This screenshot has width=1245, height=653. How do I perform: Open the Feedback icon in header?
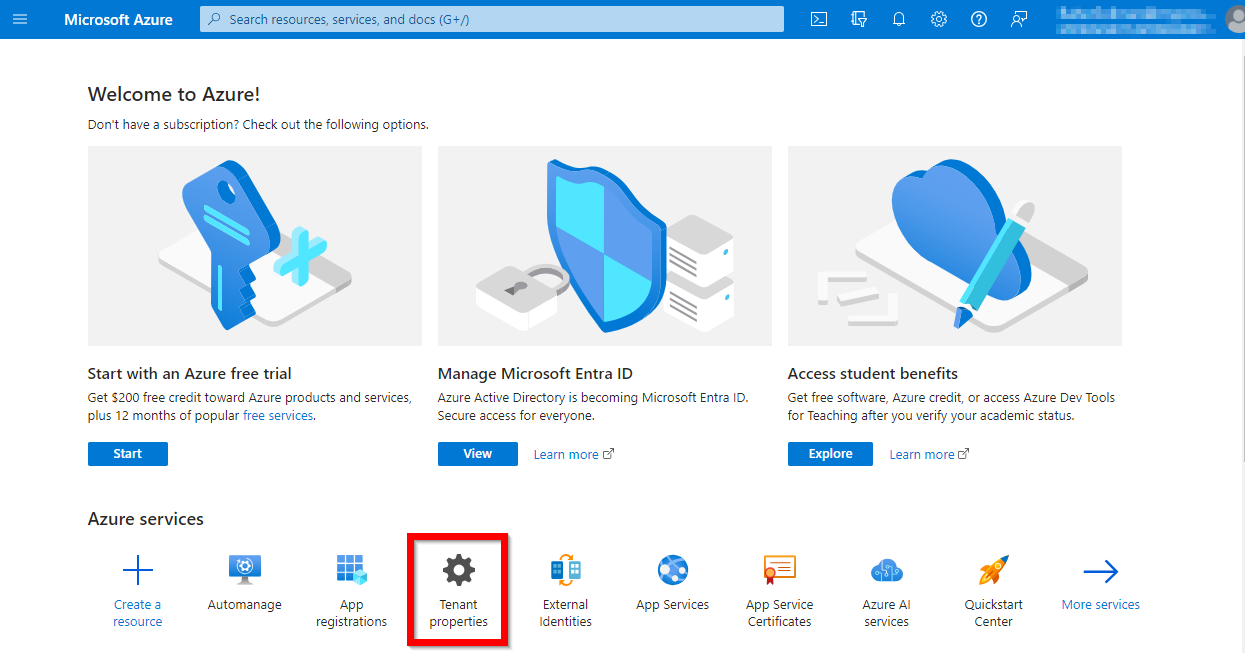(x=1019, y=19)
